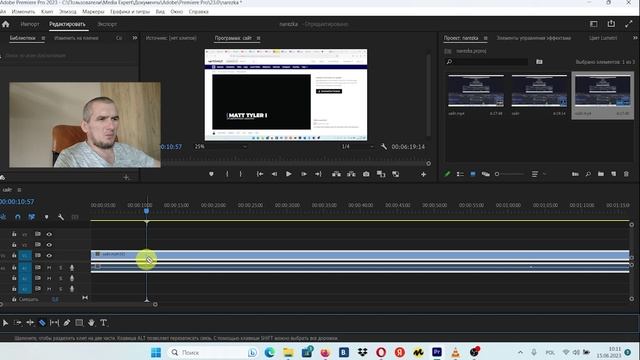Viewport: 640px width, 360px height.
Task: Select the Razor tool in toolbar
Action: (x=42, y=323)
